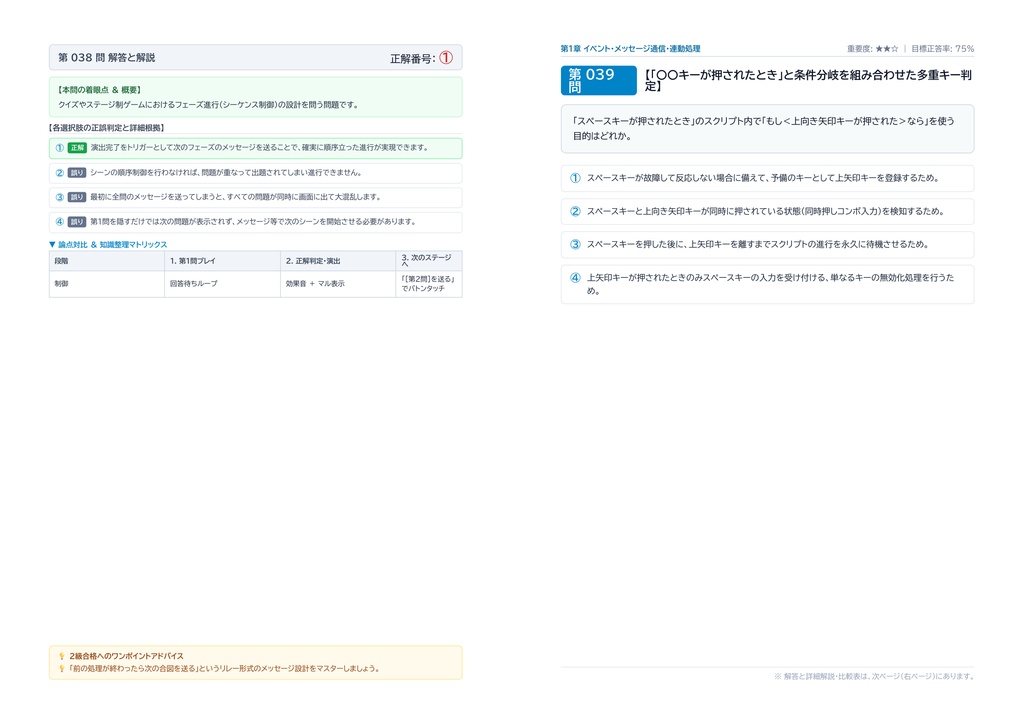The image size is (1024, 724).
Task: Click the red ① after 正解番号
Action: tap(446, 58)
